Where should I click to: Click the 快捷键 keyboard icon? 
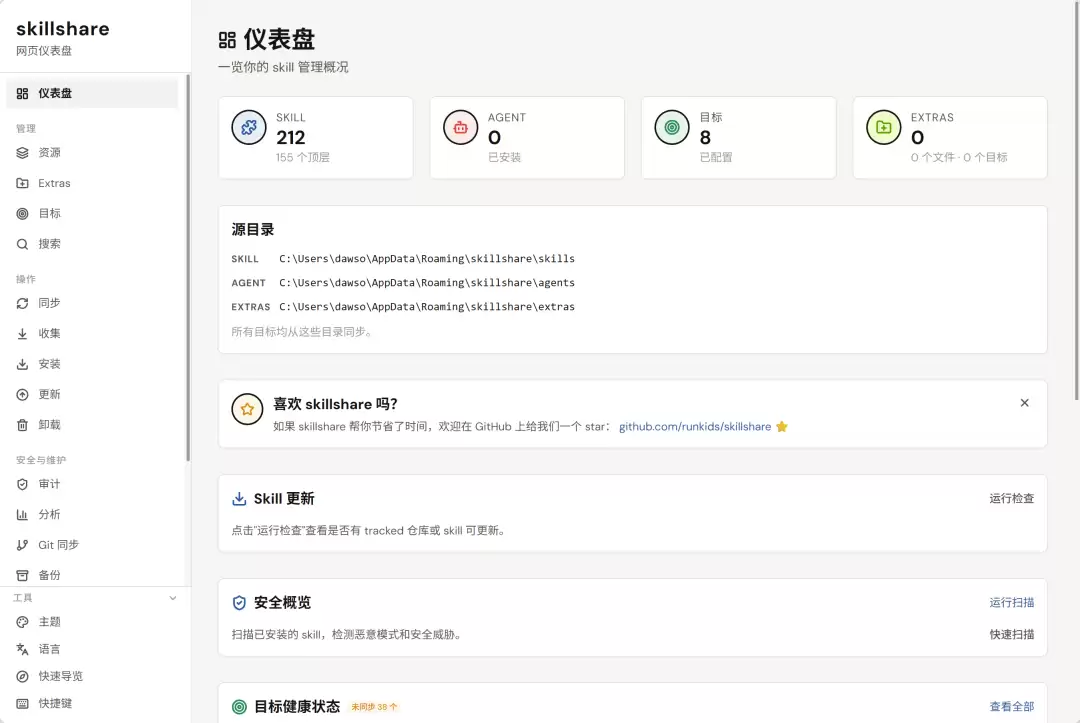coord(22,703)
